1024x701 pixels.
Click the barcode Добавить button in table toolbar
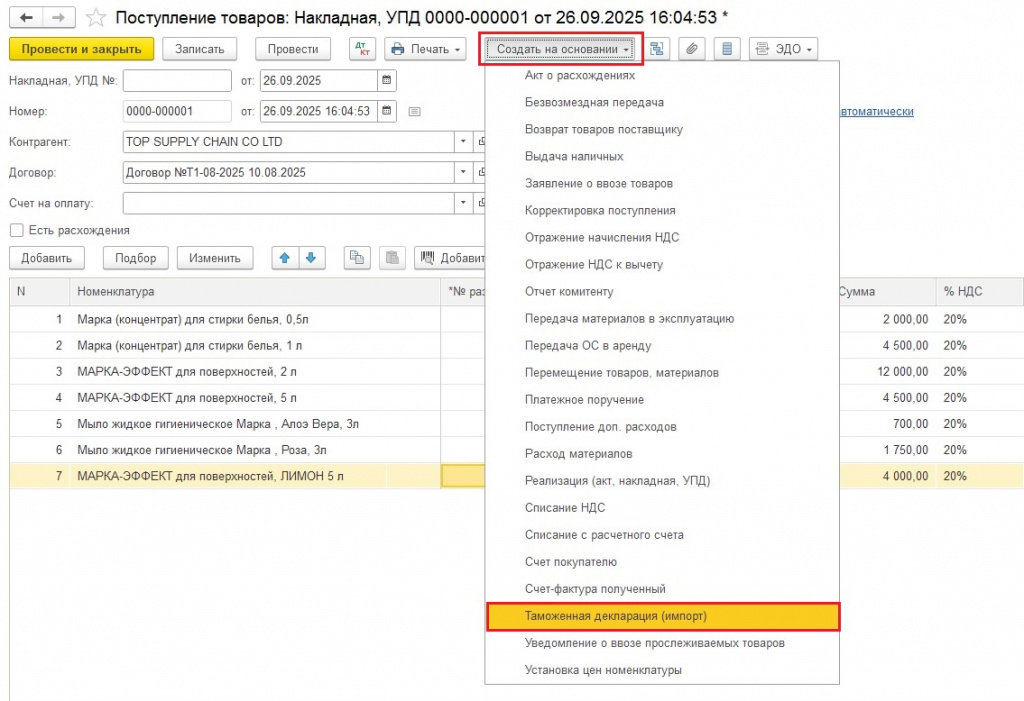(x=450, y=258)
